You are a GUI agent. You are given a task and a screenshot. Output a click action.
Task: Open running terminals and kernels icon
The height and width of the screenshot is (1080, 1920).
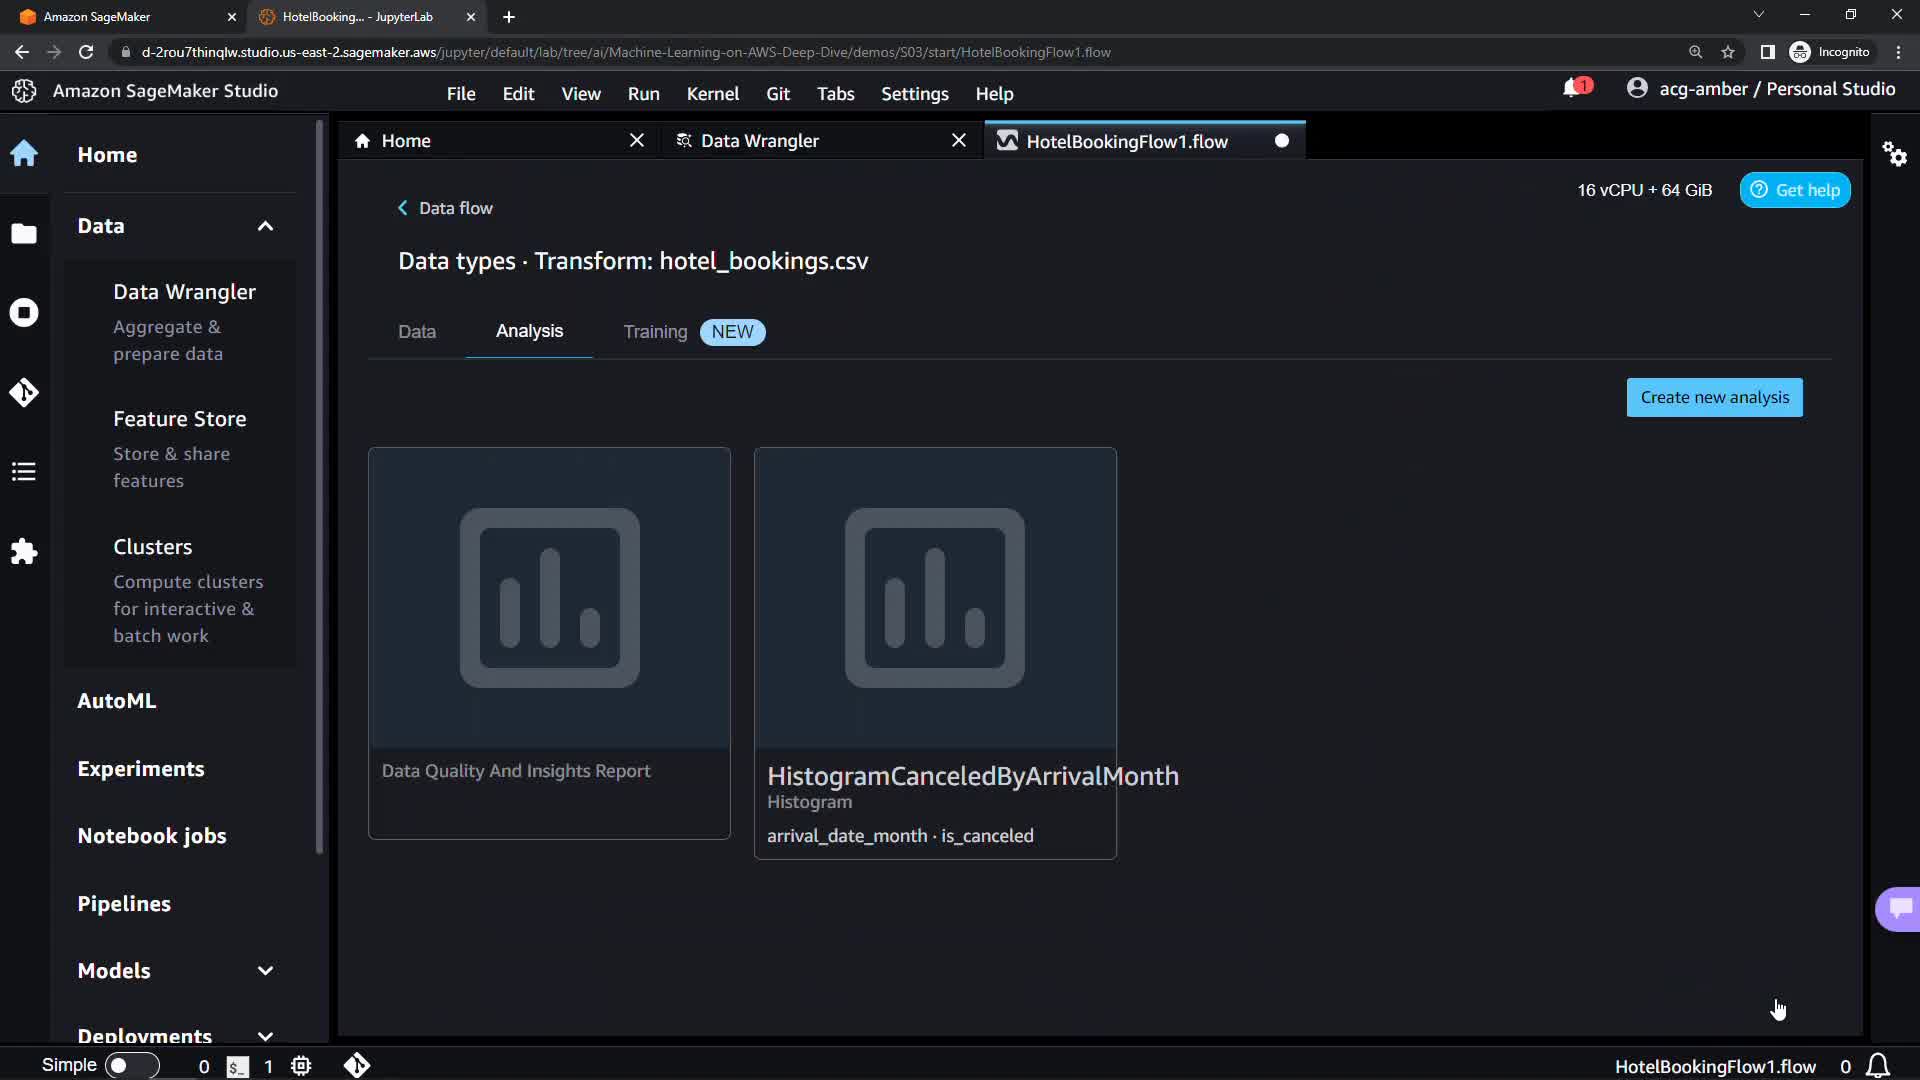tap(24, 313)
